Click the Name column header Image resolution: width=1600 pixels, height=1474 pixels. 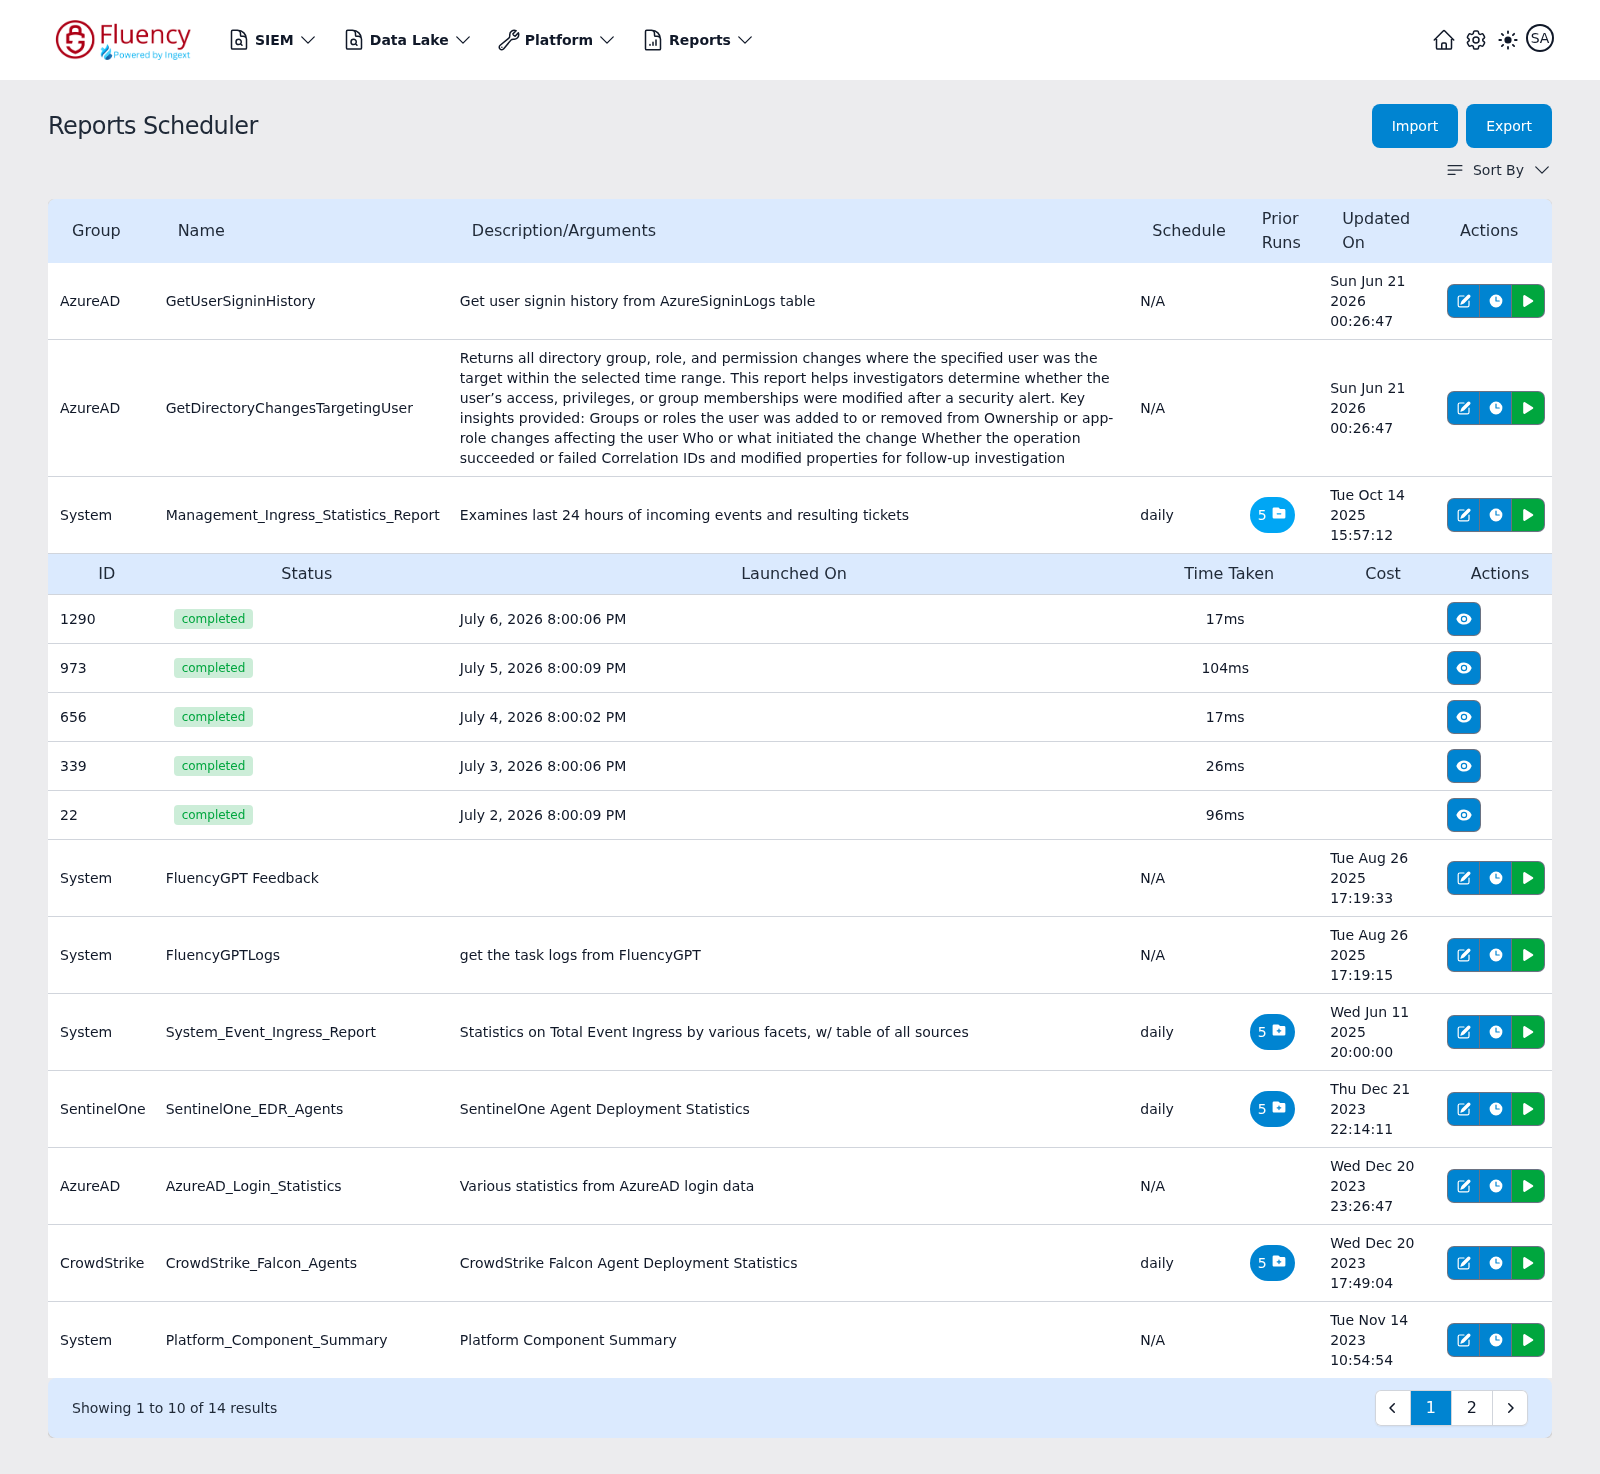[201, 231]
